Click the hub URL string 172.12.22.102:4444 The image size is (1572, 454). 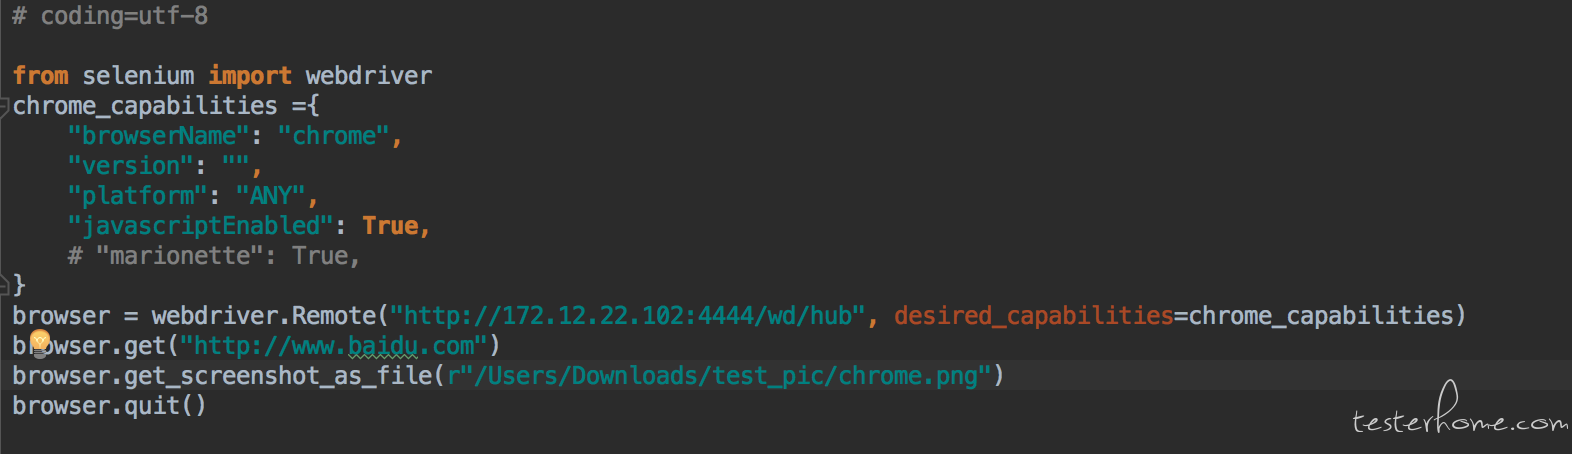(628, 316)
